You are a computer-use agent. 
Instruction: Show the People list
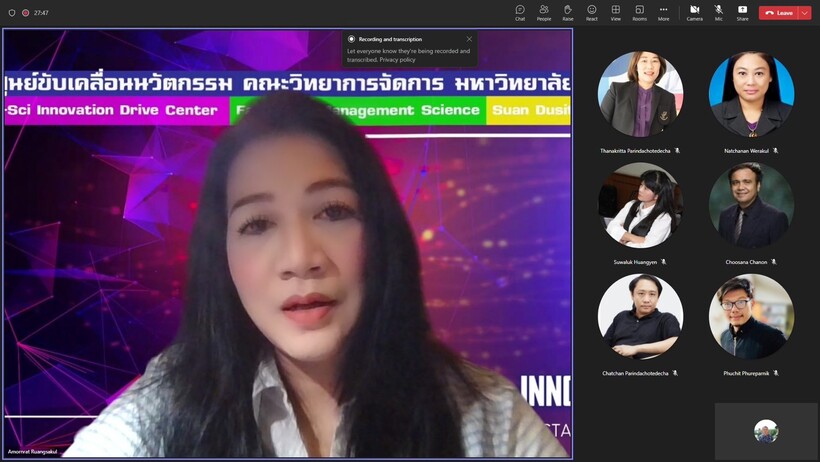544,13
